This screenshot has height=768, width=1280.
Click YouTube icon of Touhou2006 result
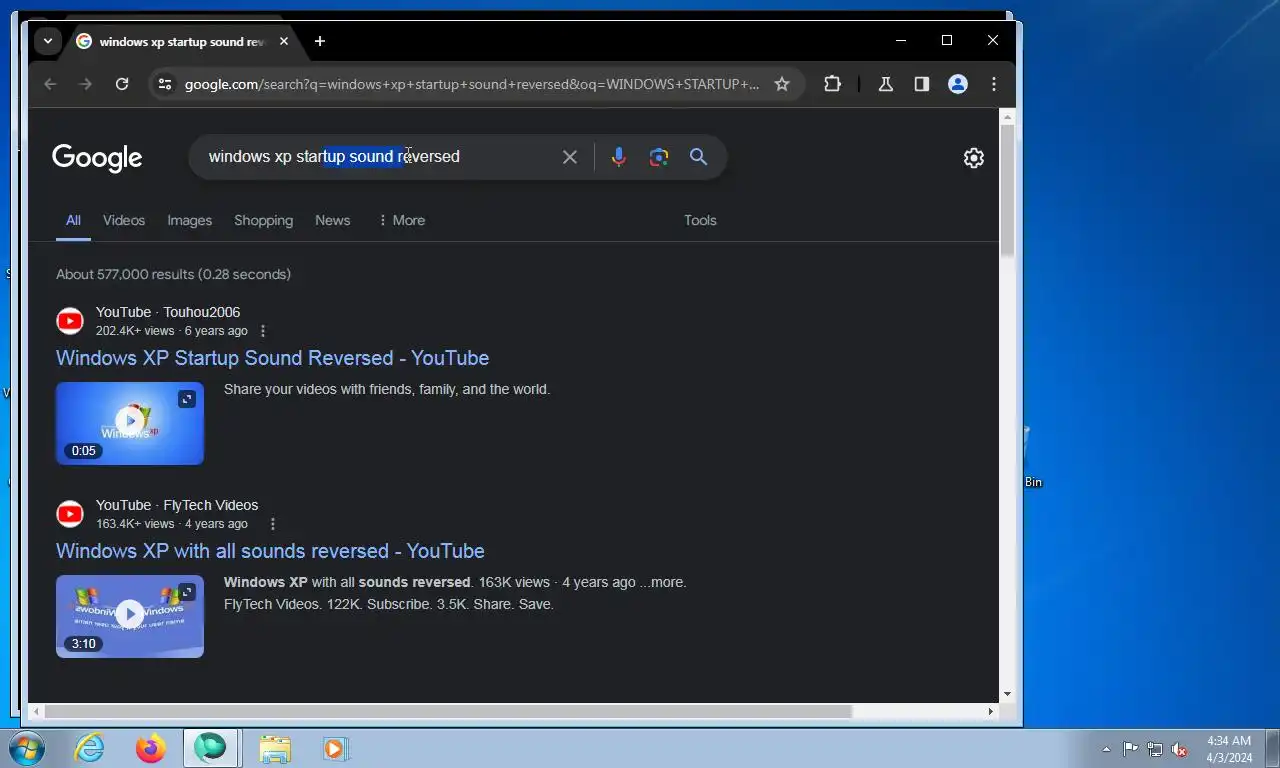(70, 321)
